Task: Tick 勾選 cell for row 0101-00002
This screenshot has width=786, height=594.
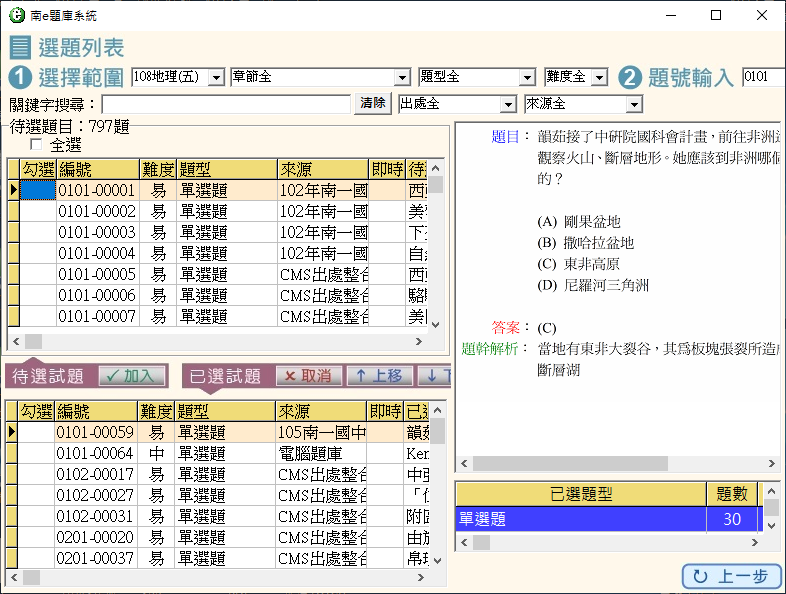Action: [x=38, y=211]
